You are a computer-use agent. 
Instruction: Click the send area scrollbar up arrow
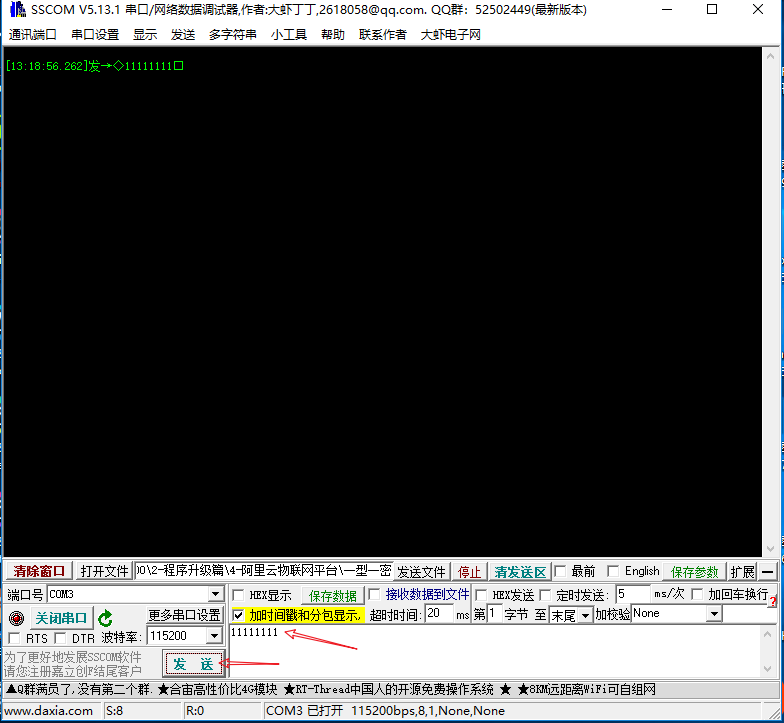768,634
